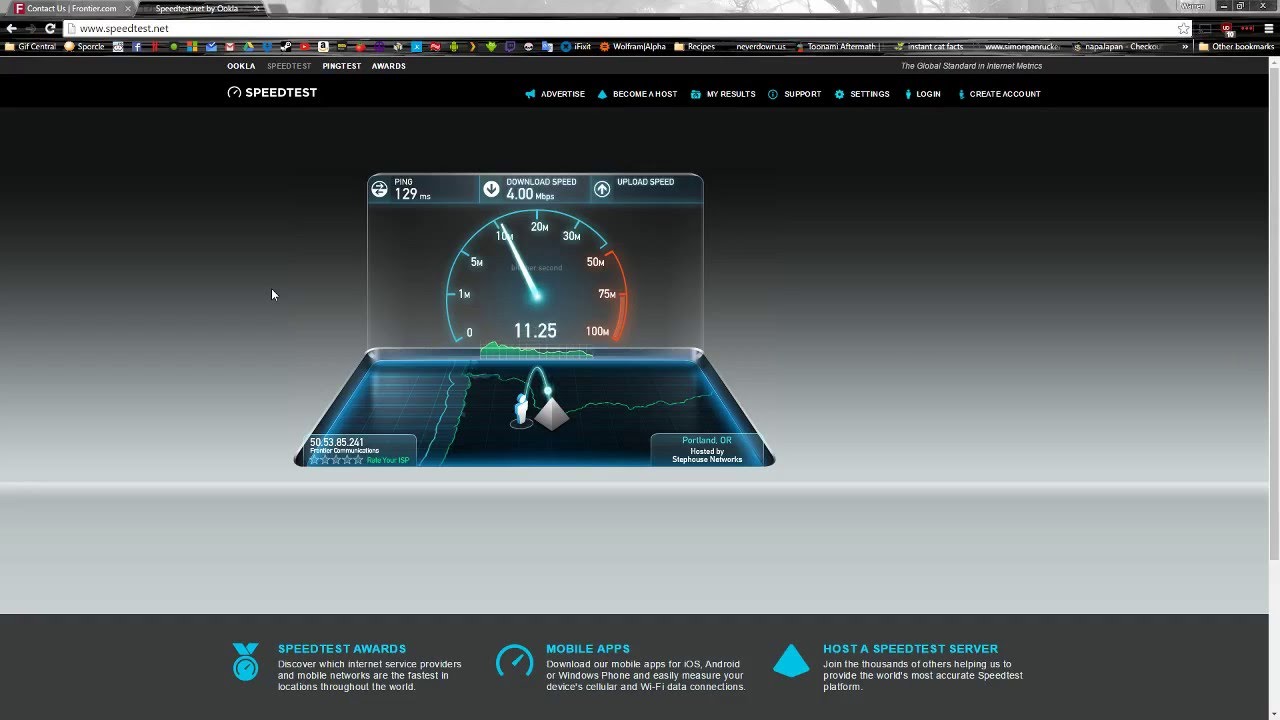The width and height of the screenshot is (1280, 720).
Task: Click the Host a Speedtest Server pyramid icon
Action: tap(791, 660)
